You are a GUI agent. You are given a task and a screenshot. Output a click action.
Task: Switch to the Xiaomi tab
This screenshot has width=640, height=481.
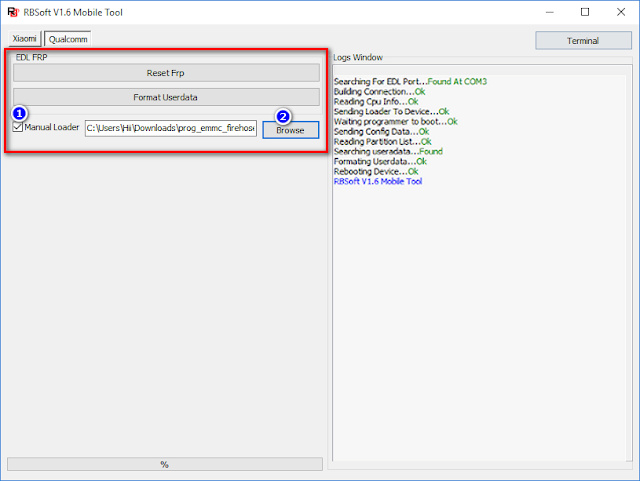(x=24, y=39)
